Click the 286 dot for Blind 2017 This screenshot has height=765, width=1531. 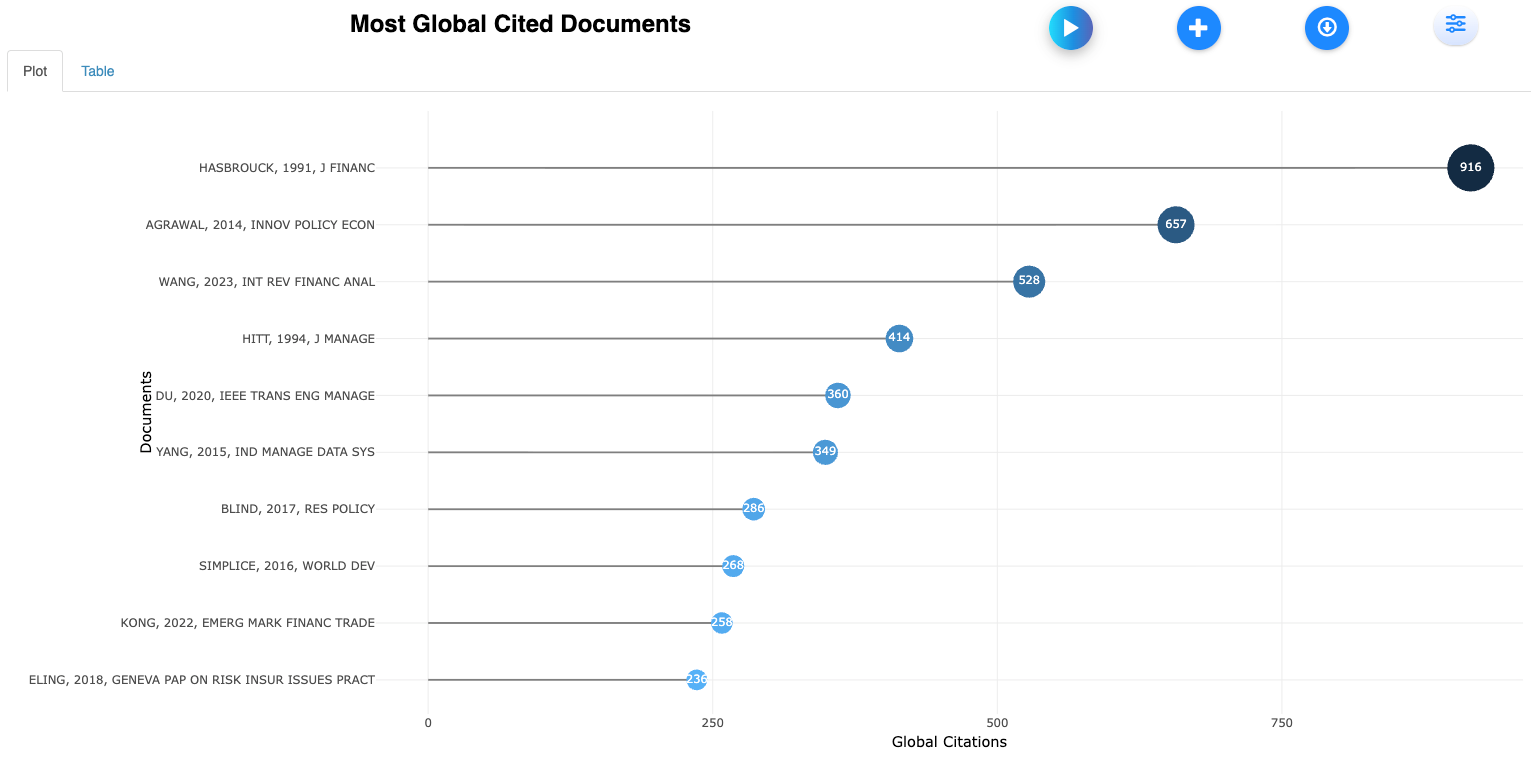[753, 509]
